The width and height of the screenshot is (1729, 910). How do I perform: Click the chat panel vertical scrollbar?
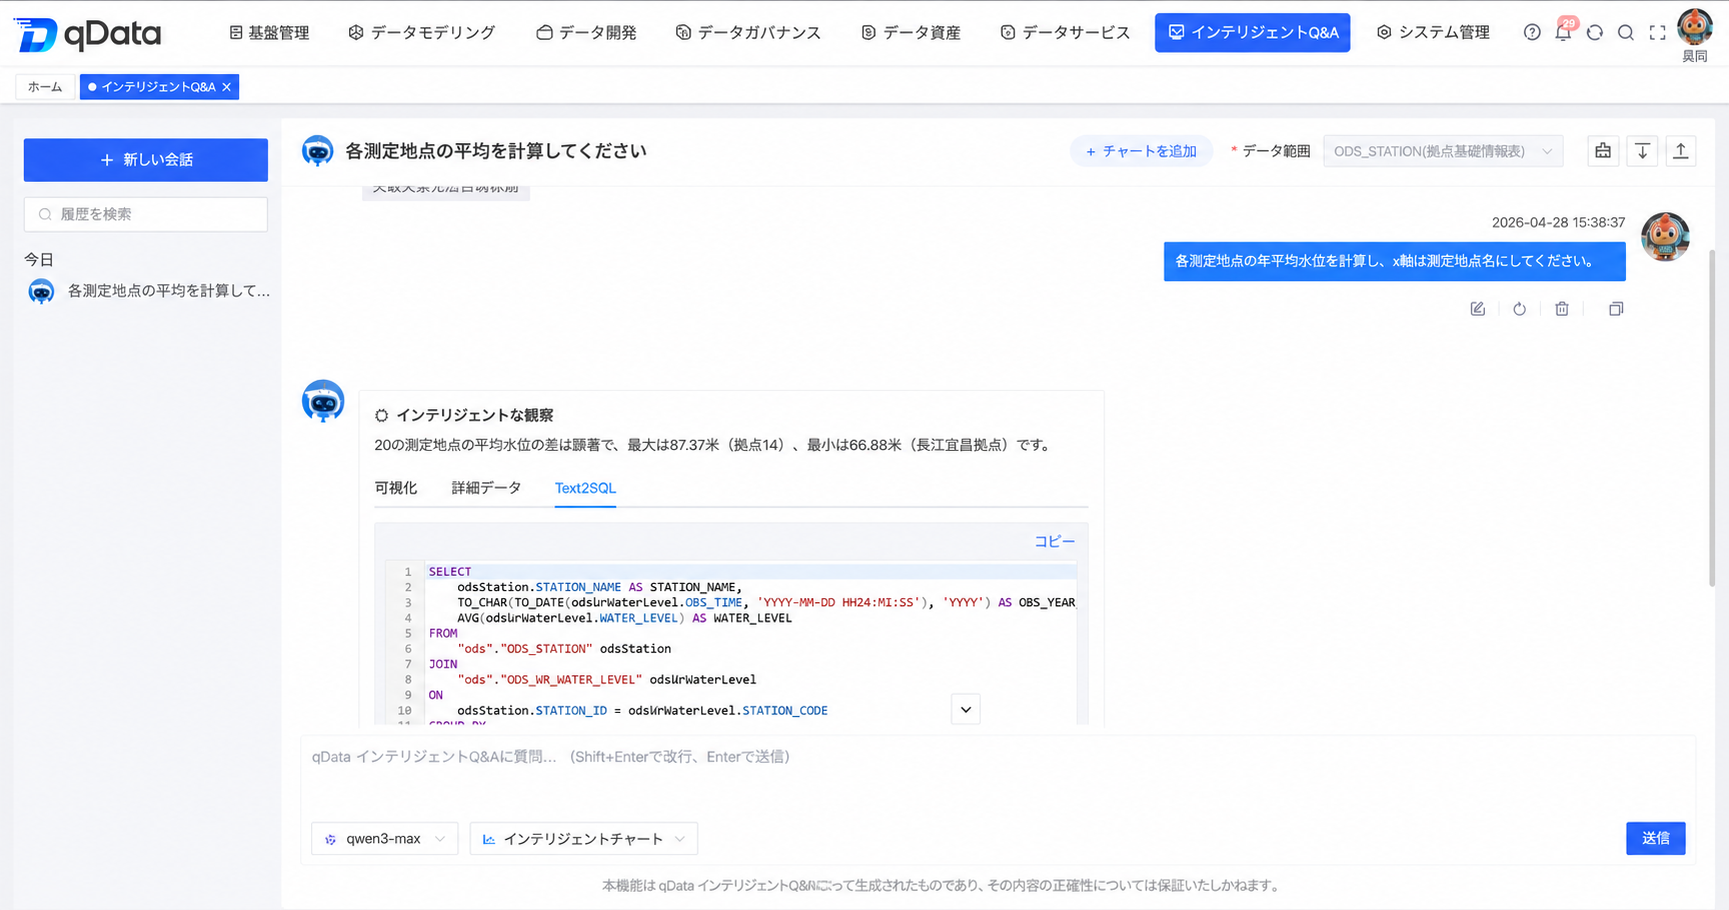tap(1712, 417)
